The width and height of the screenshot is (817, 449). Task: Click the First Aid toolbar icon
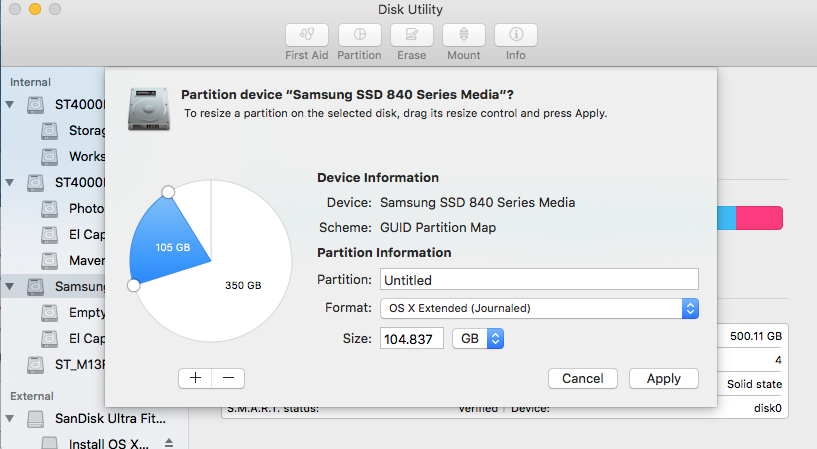308,36
